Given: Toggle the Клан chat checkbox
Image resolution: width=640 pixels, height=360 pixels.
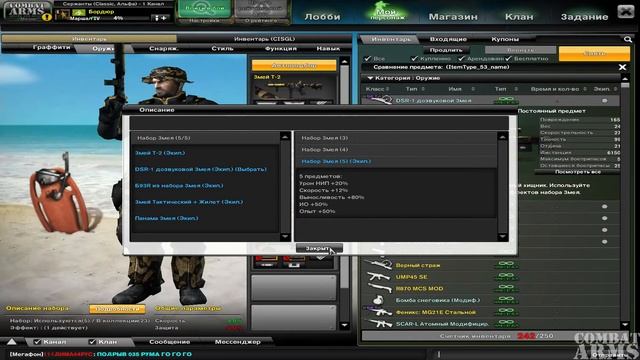Looking at the screenshot, I should click(x=92, y=342).
